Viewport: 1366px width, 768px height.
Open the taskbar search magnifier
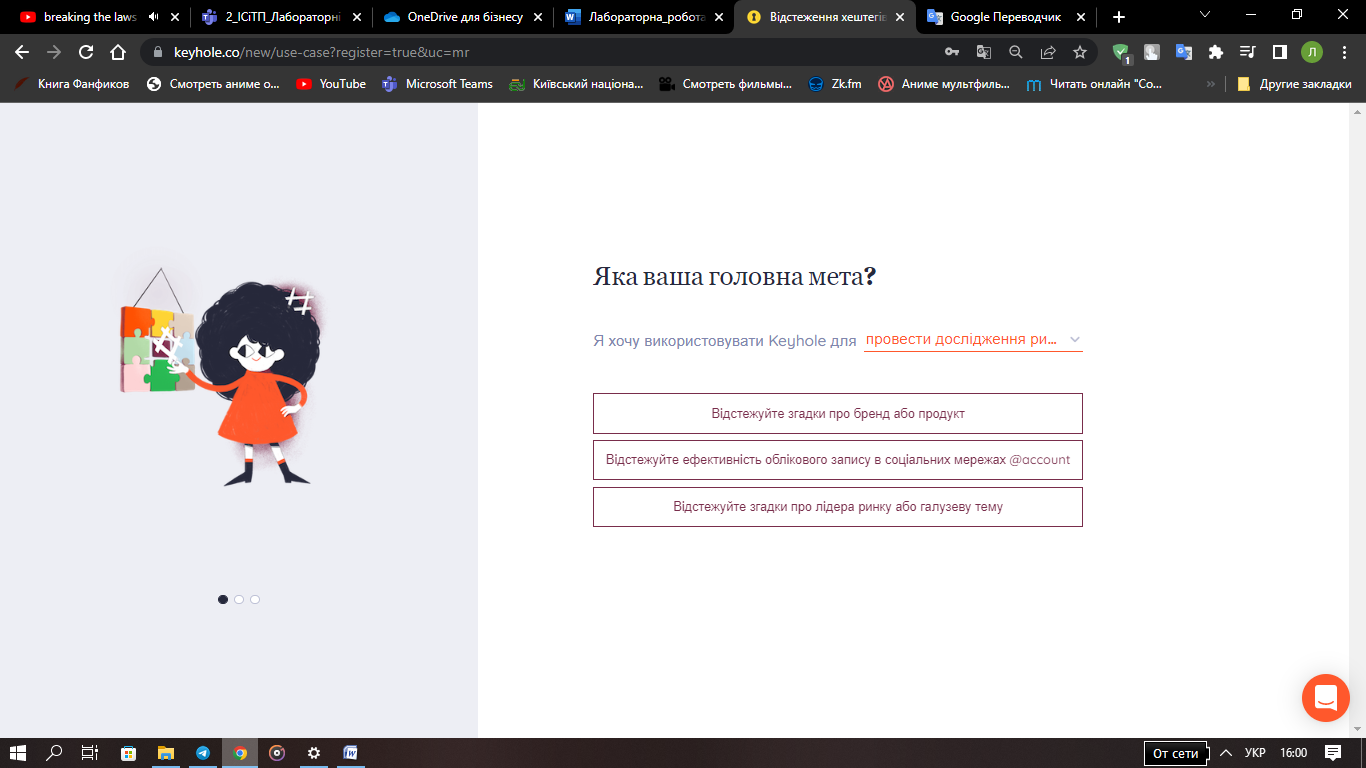pyautogui.click(x=55, y=753)
